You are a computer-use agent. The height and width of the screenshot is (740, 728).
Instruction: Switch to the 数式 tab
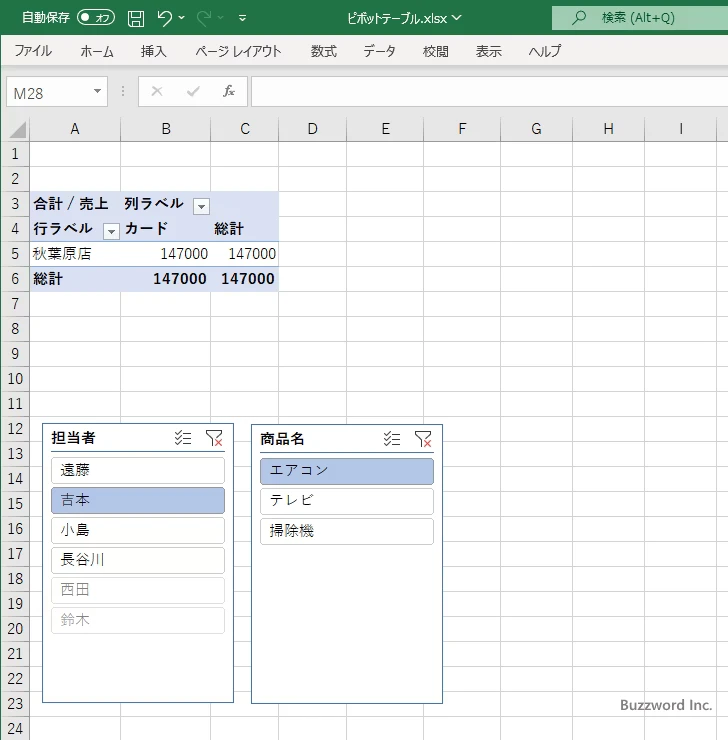click(x=324, y=51)
